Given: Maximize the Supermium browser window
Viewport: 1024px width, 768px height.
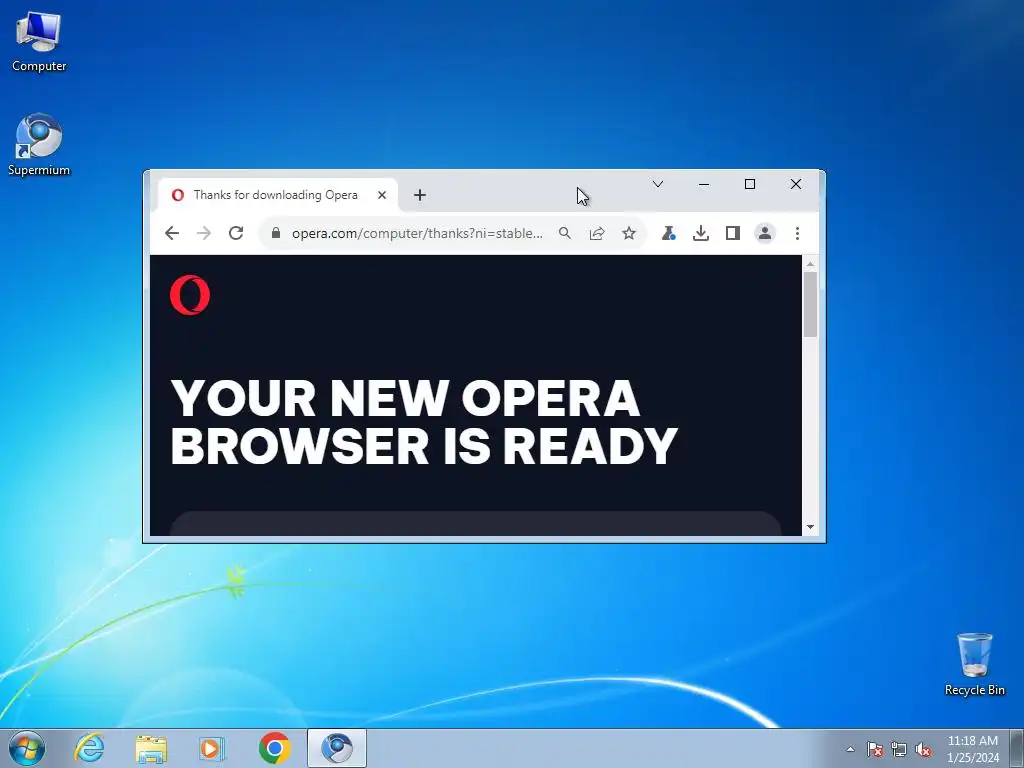Looking at the screenshot, I should [750, 184].
